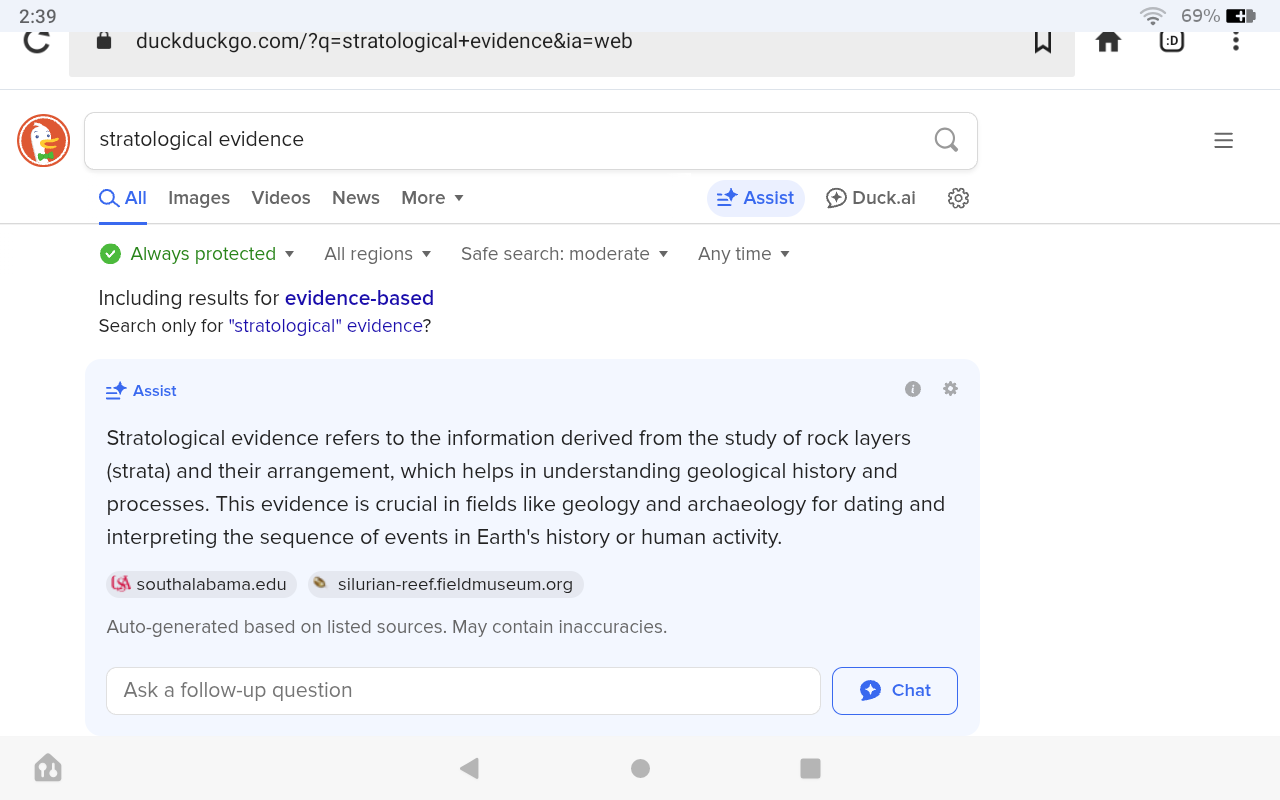Tap the Wi-Fi status icon
This screenshot has width=1280, height=800.
[x=1153, y=16]
